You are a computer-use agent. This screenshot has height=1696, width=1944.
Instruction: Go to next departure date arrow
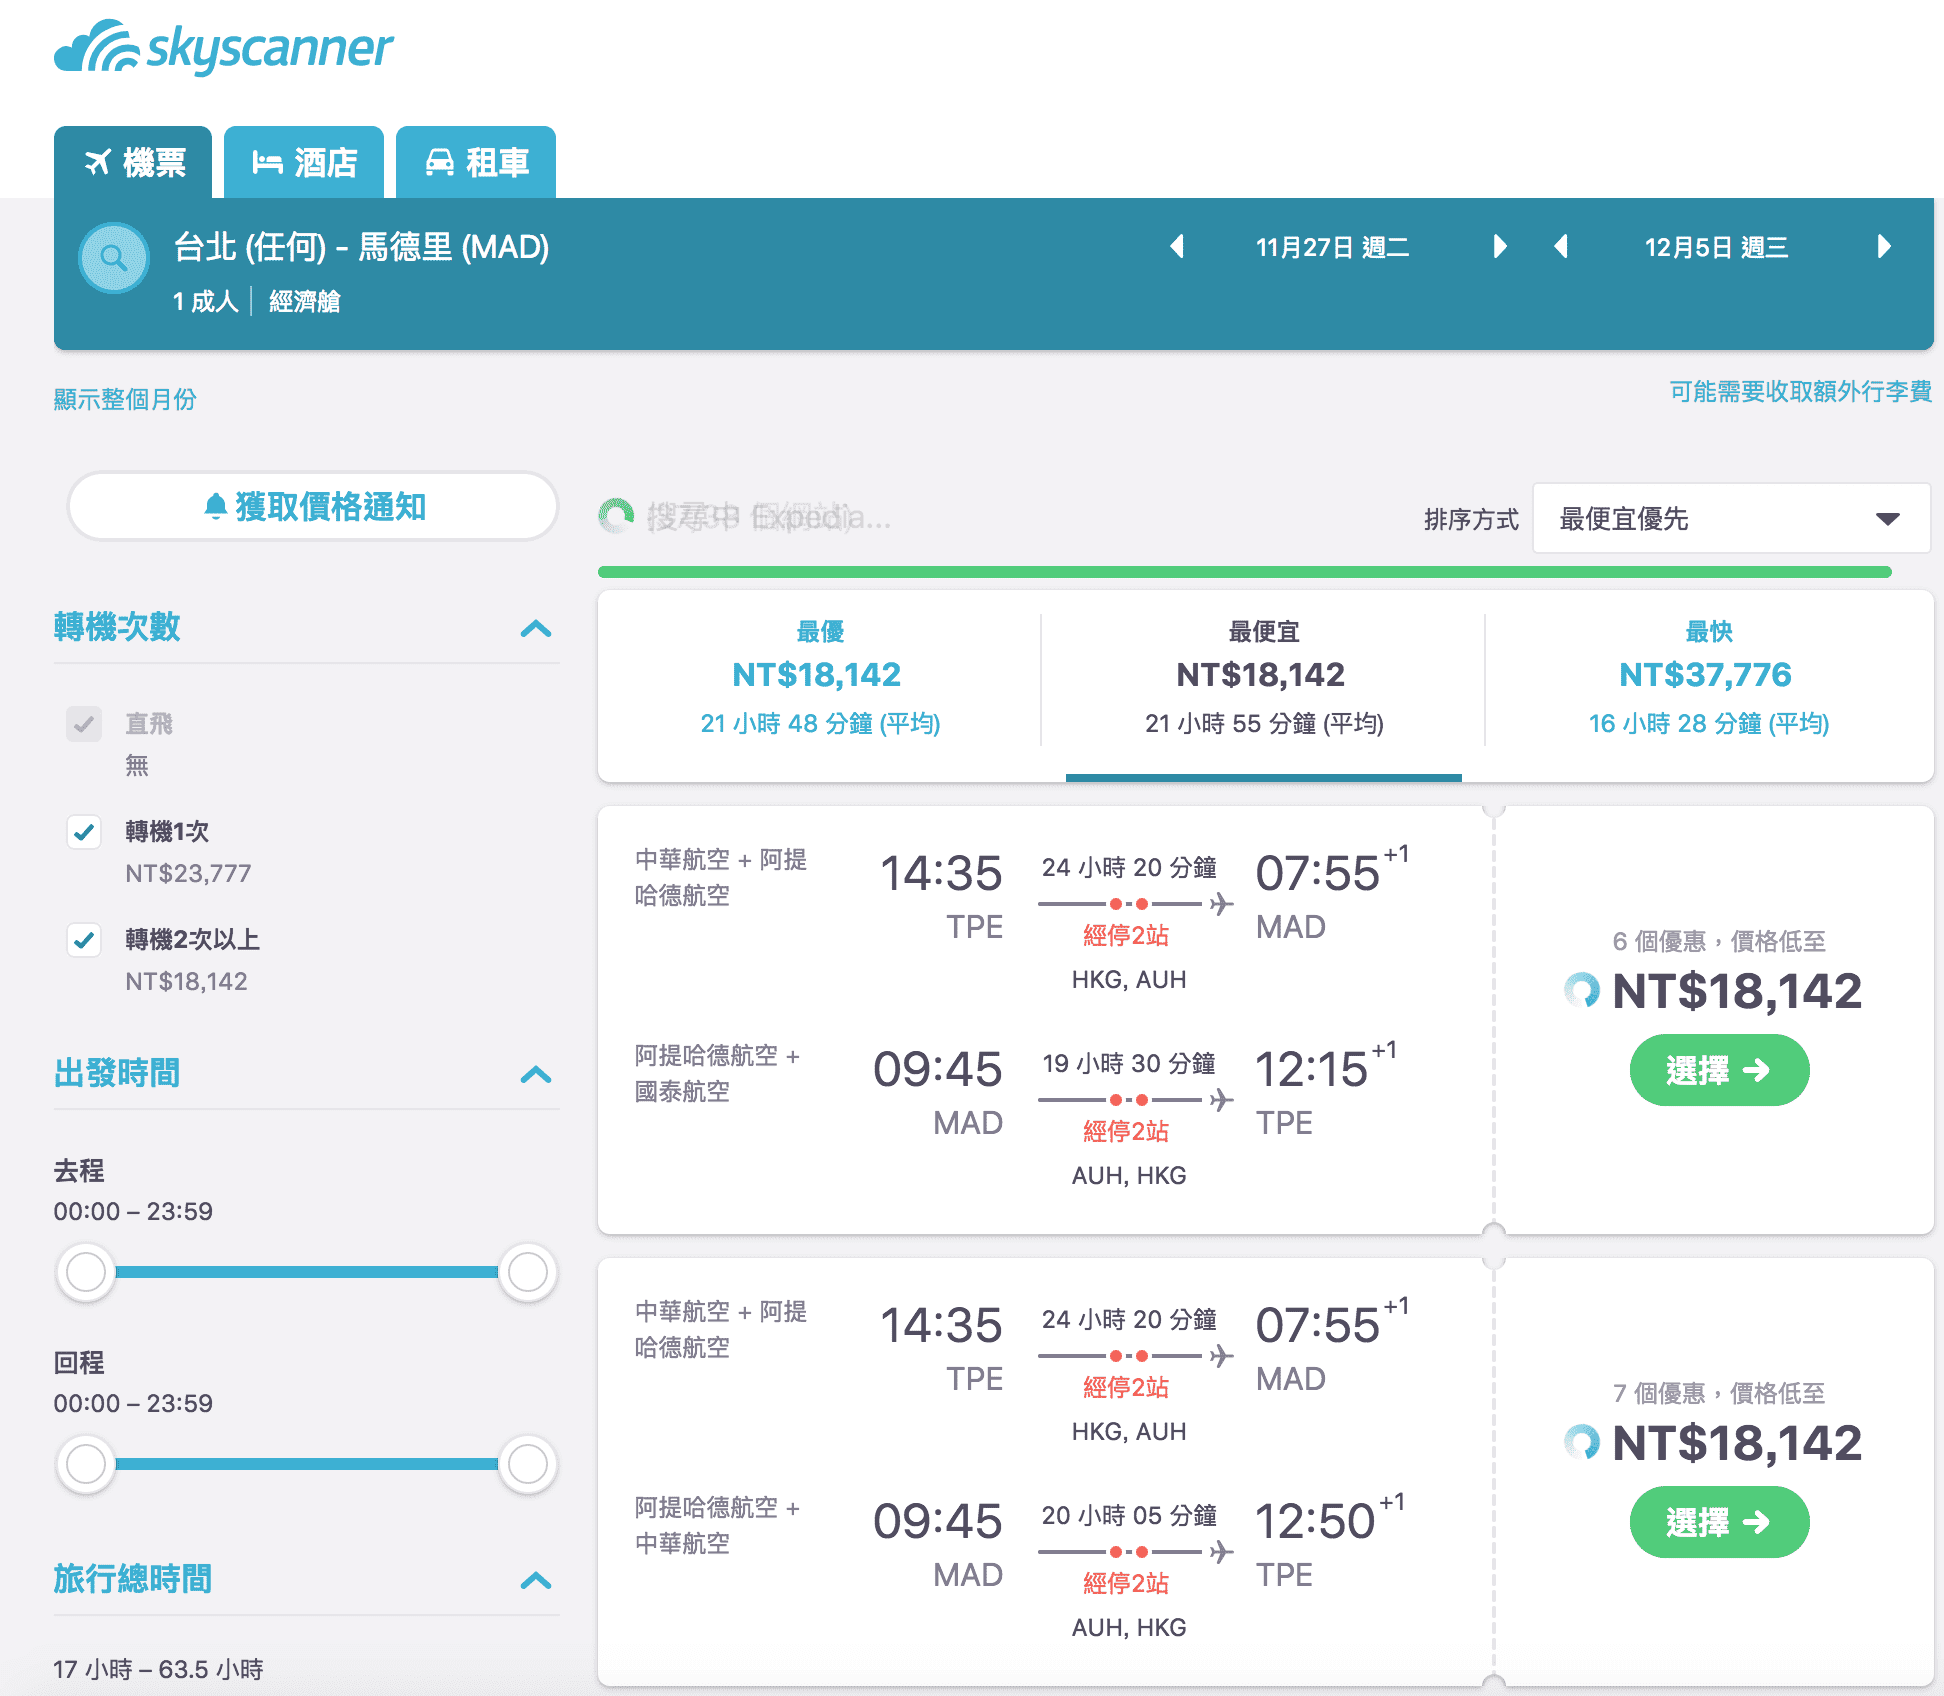pos(1499,247)
